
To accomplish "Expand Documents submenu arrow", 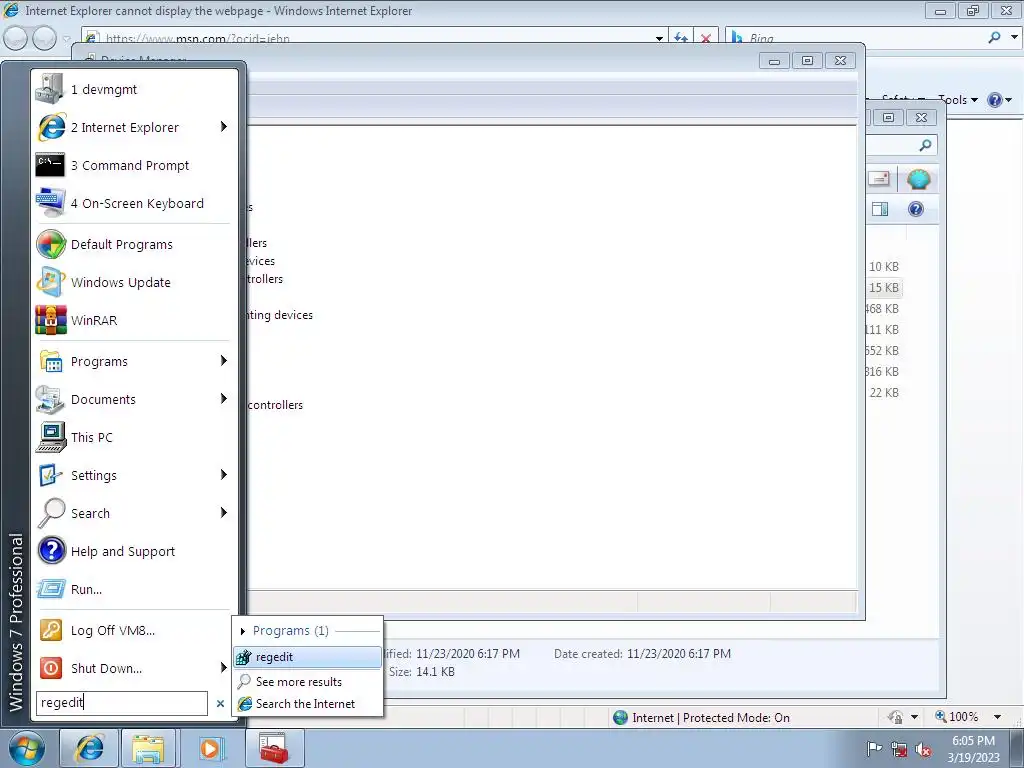I will (224, 398).
